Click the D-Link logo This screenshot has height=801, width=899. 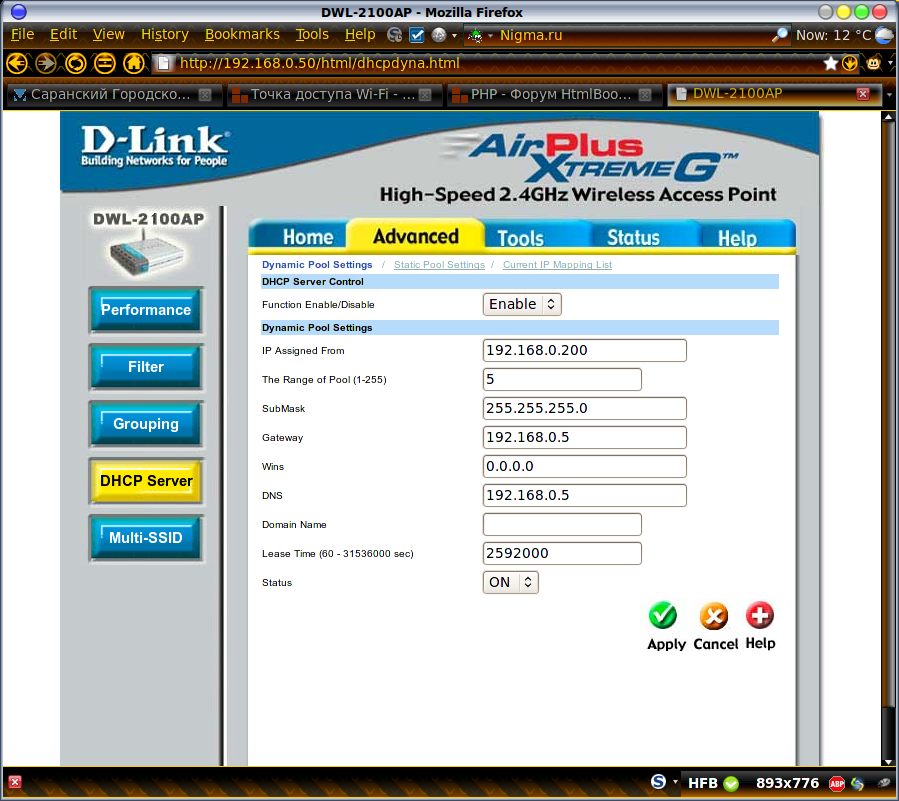155,146
